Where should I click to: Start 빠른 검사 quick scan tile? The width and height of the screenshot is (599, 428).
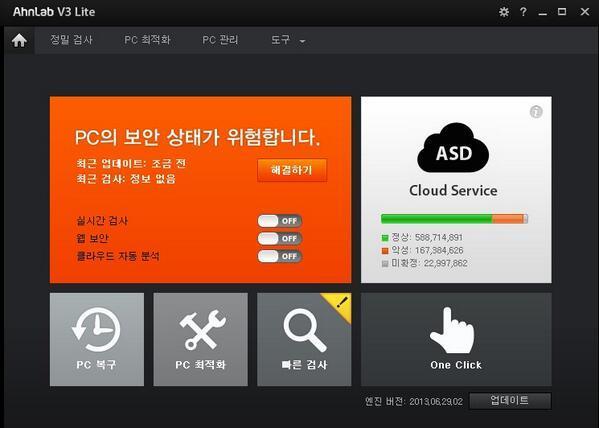304,339
